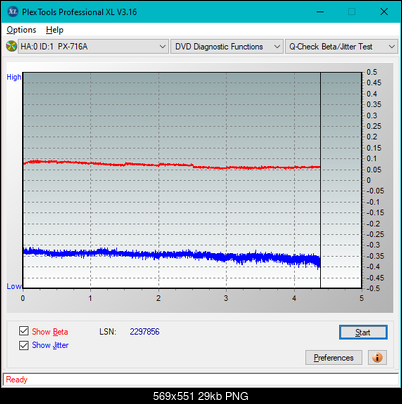Toggle the Show Beta checkbox

[x=24, y=331]
